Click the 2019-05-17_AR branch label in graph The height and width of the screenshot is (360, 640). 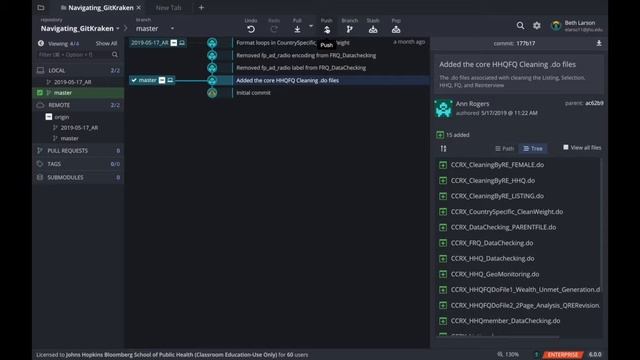coord(158,42)
